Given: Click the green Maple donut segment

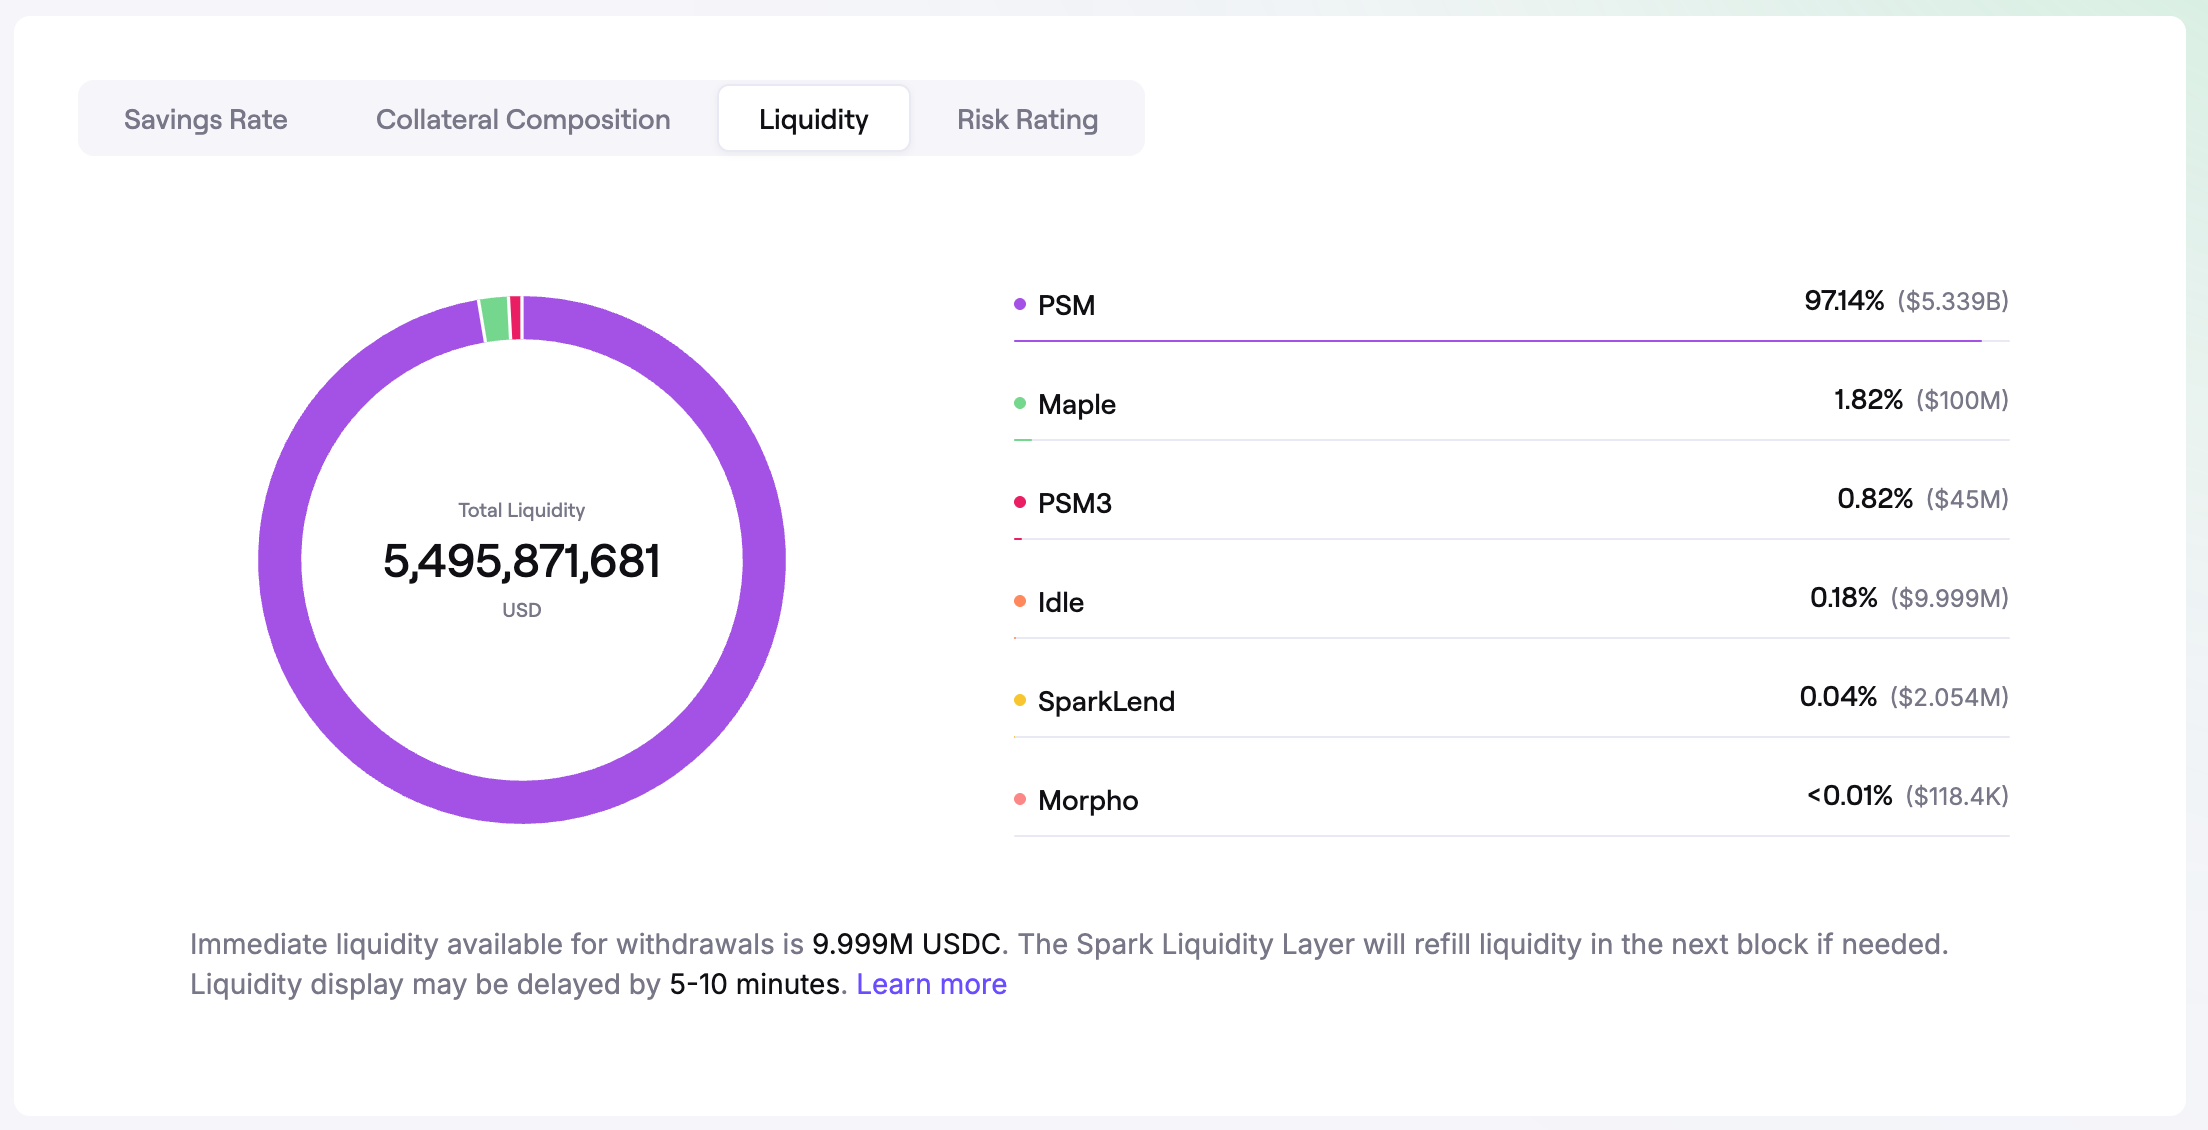Looking at the screenshot, I should click(495, 320).
